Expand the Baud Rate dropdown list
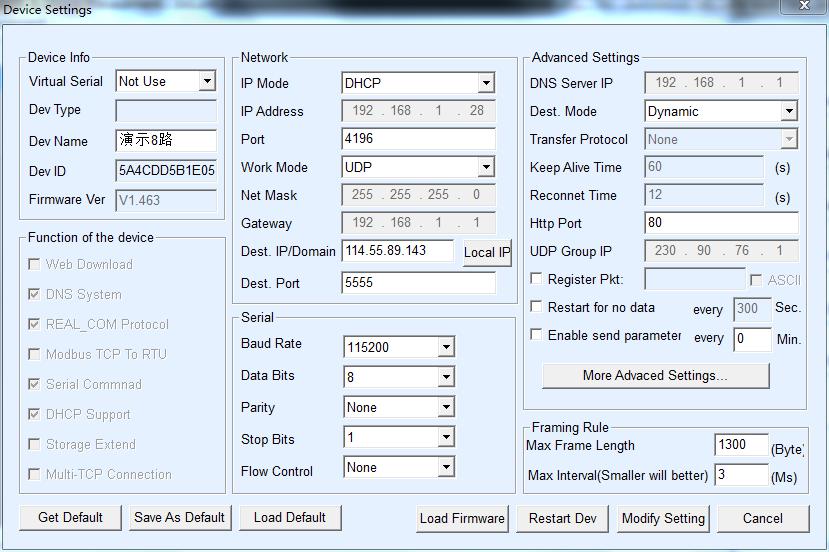 pos(445,347)
